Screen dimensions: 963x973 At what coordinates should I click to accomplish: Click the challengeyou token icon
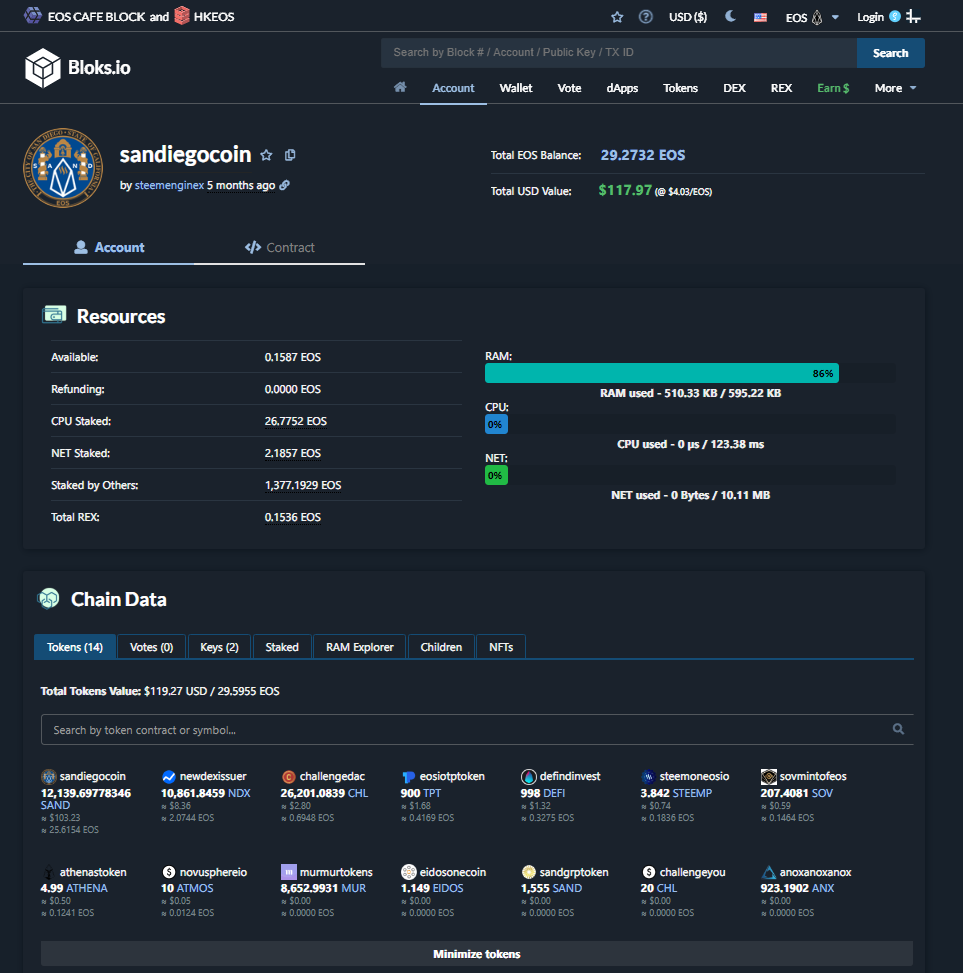click(648, 872)
